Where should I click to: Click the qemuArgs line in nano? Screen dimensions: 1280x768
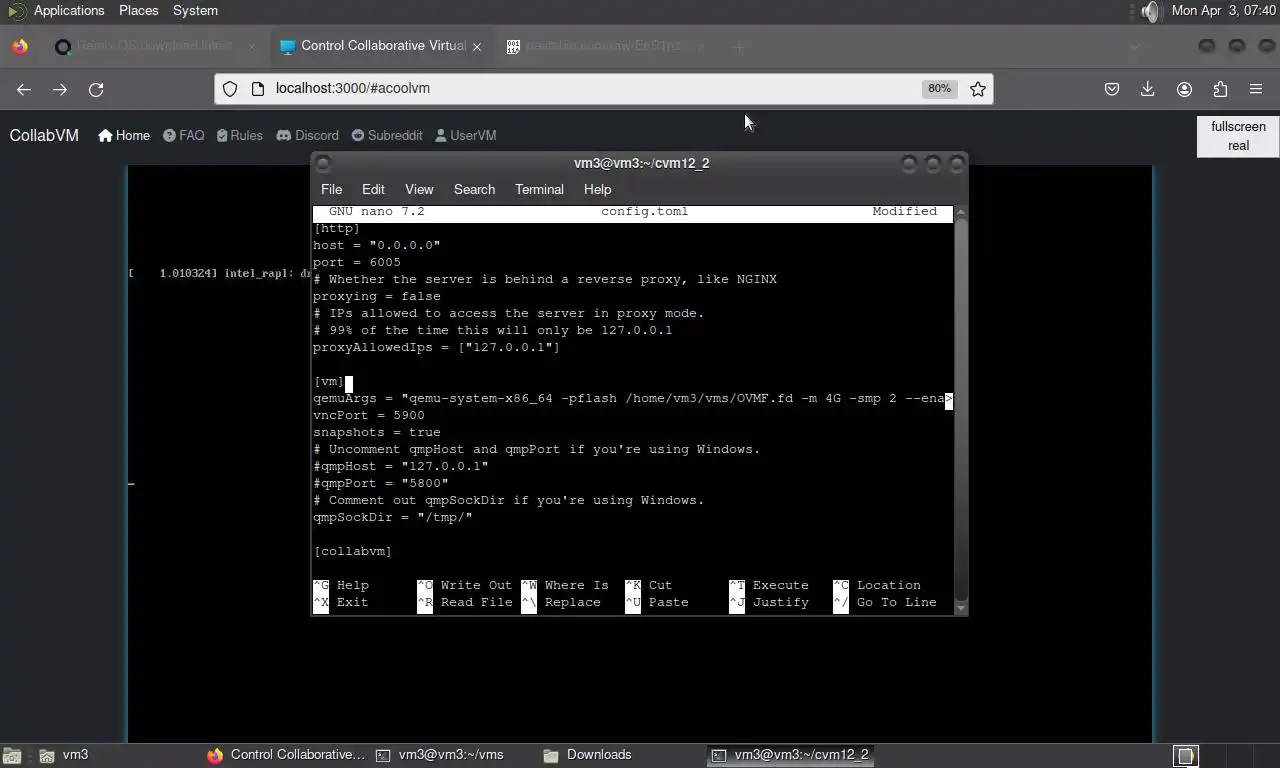click(x=632, y=398)
